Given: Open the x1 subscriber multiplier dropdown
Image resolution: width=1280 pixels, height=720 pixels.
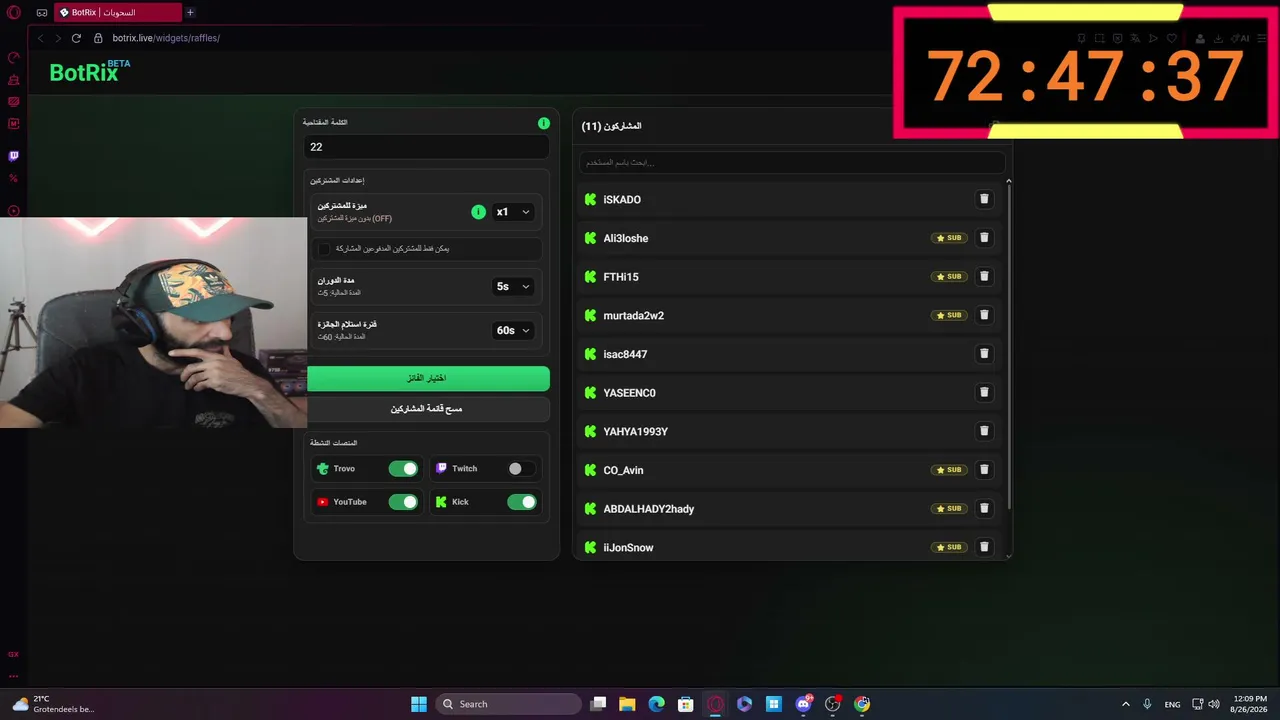Looking at the screenshot, I should [x=512, y=212].
